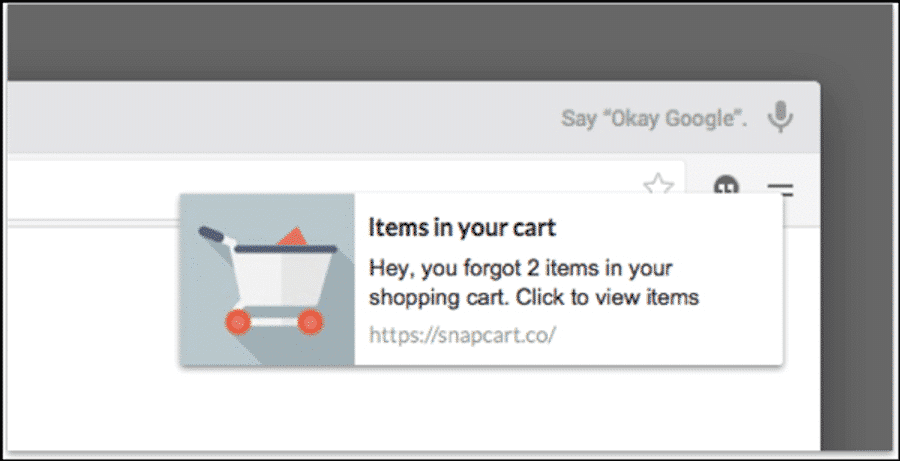Click empty space in Google search bar
This screenshot has width=900, height=462.
pos(287,118)
